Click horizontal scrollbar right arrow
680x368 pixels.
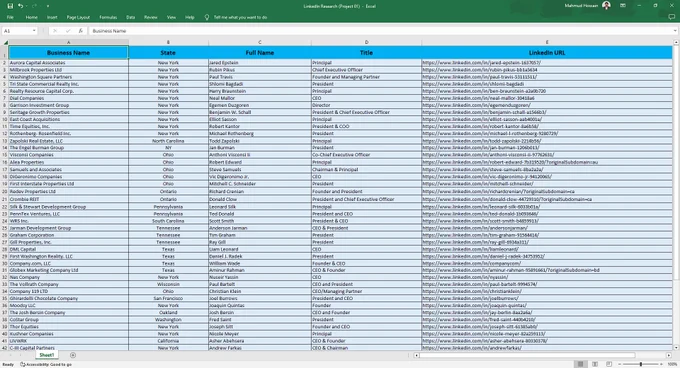[669, 355]
